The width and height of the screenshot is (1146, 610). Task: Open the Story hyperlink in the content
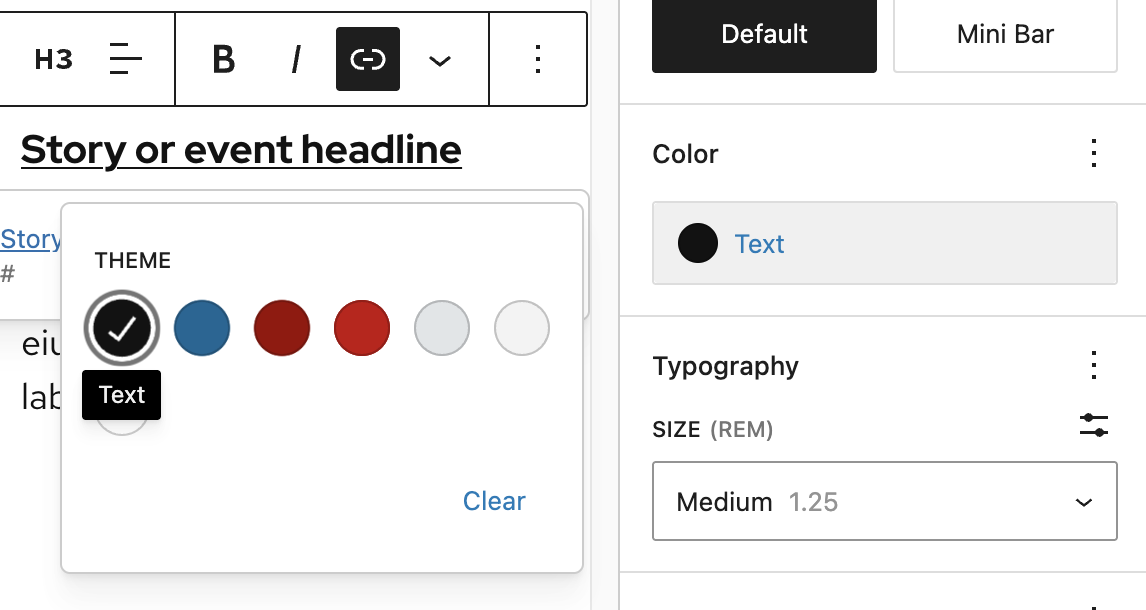28,239
